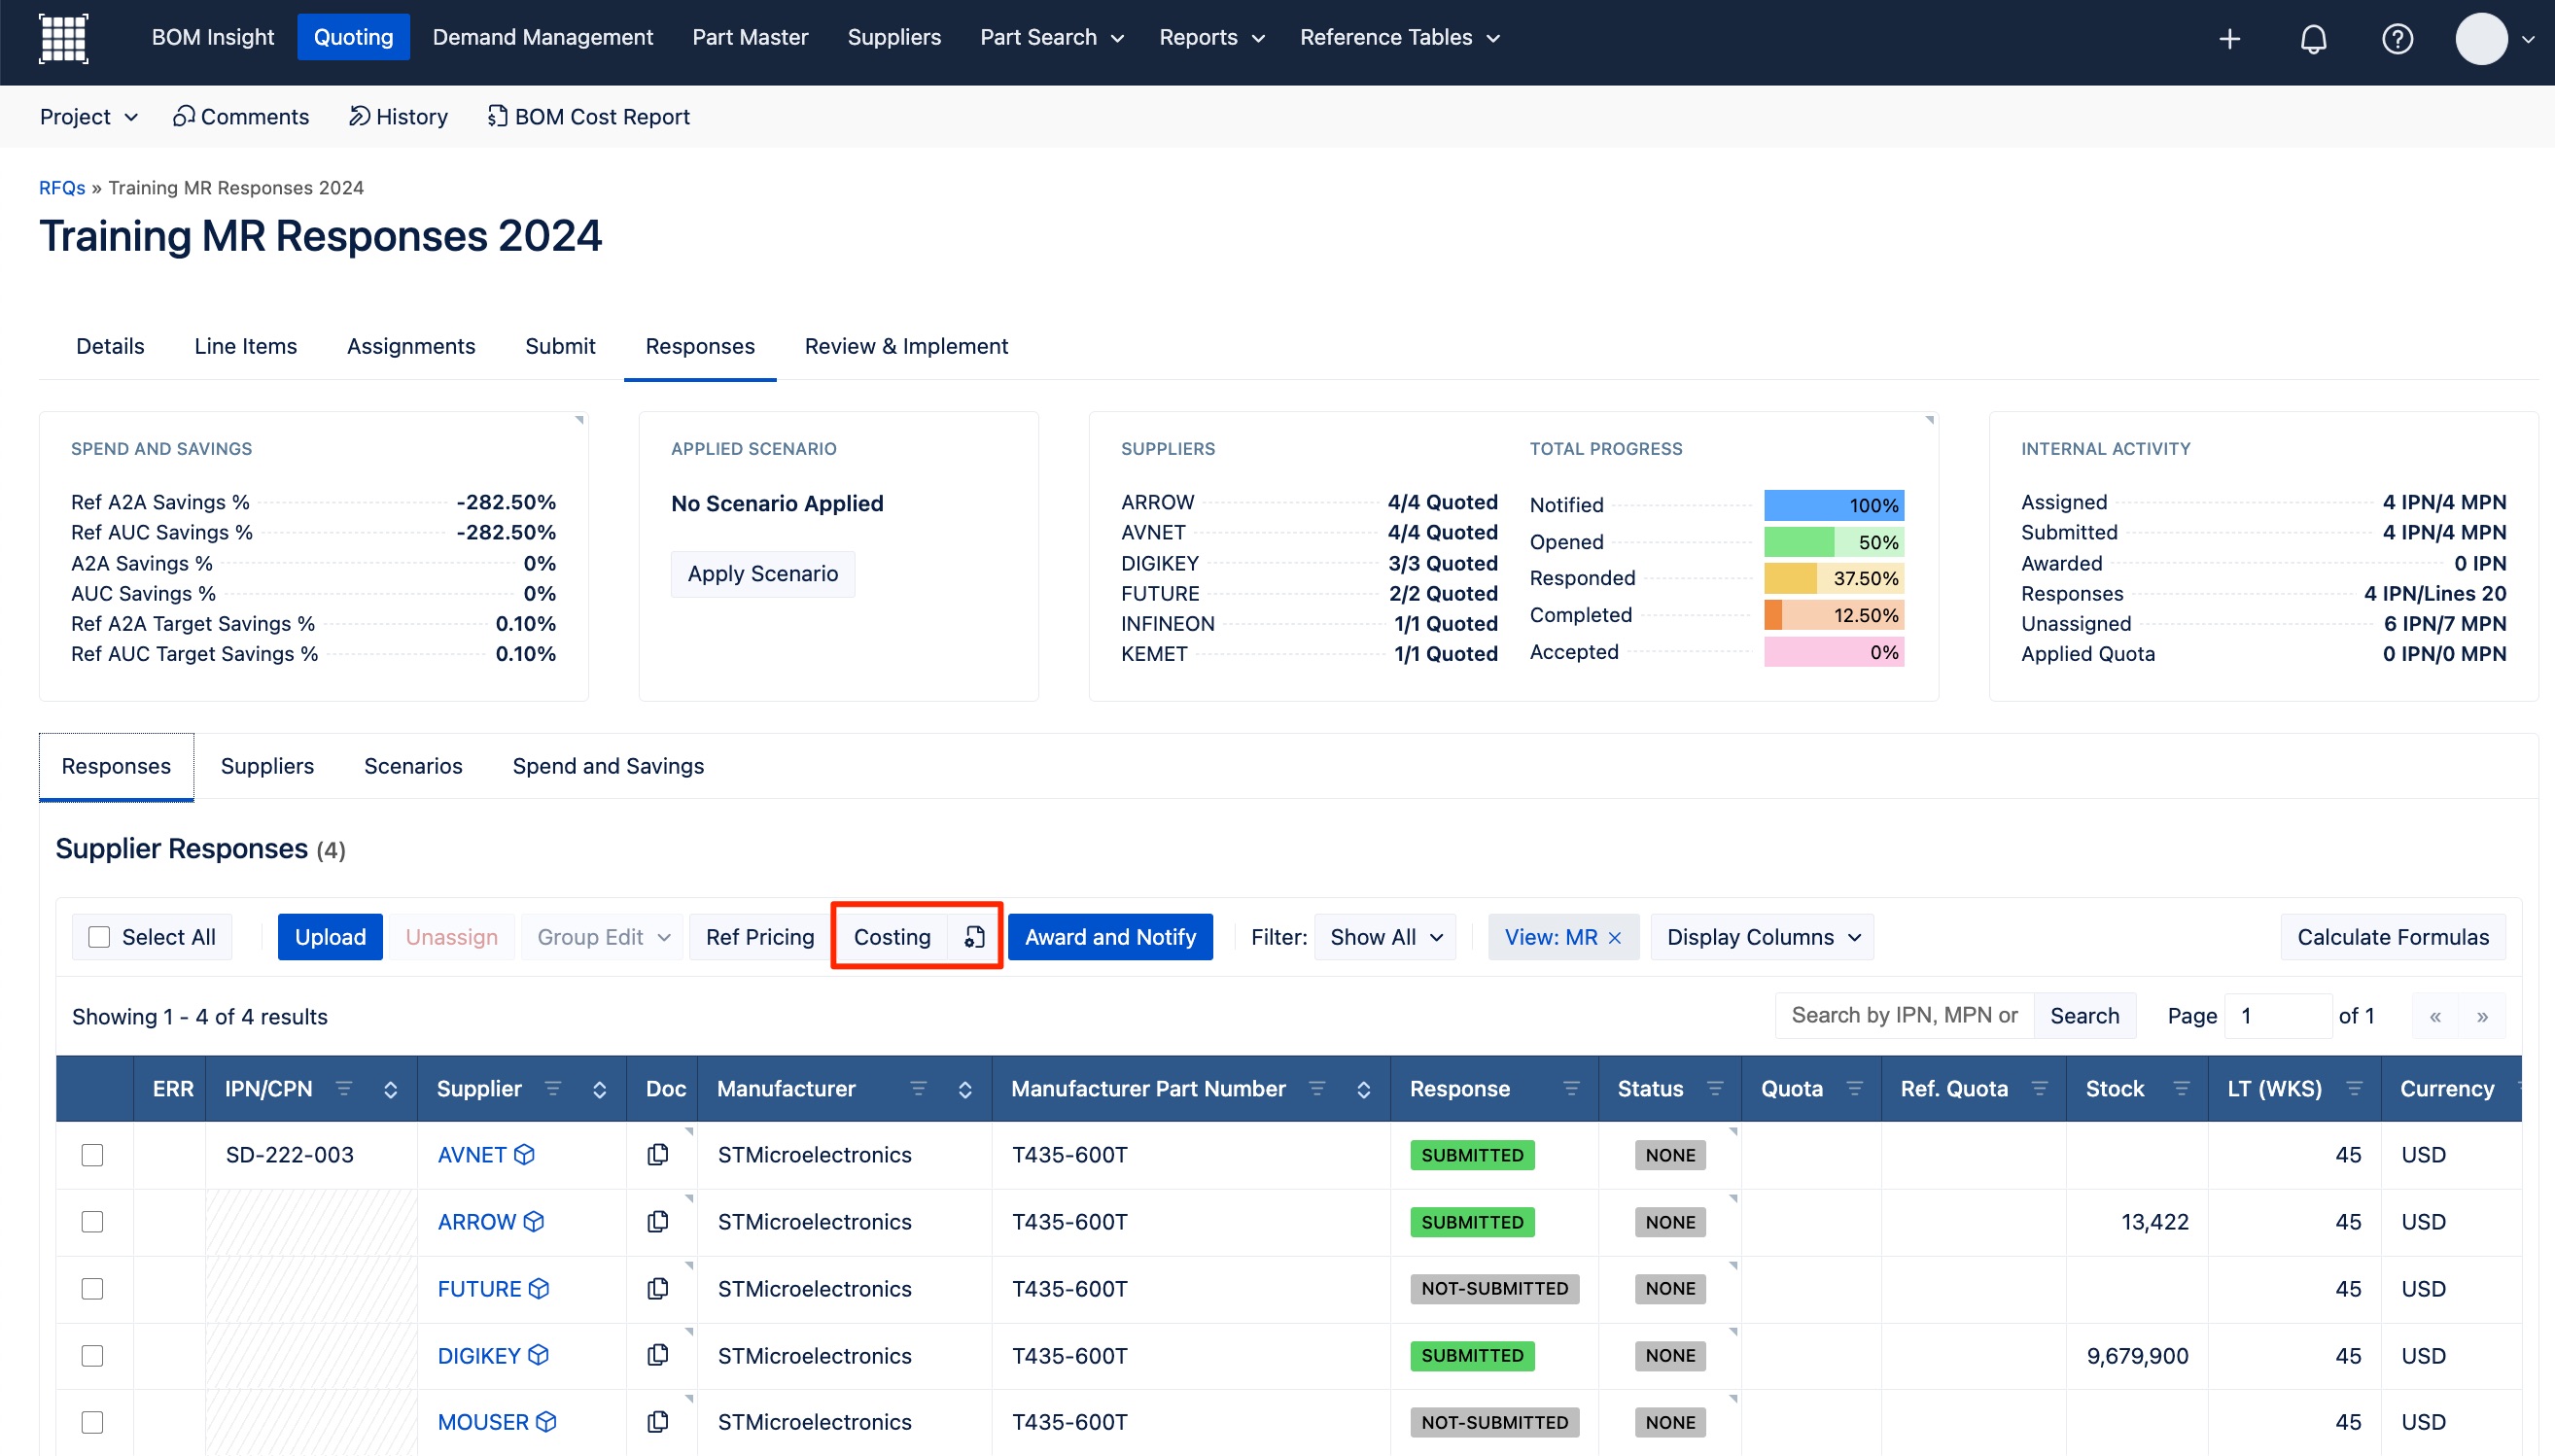
Task: Check the DIGIKEY row checkbox
Action: coord(92,1356)
